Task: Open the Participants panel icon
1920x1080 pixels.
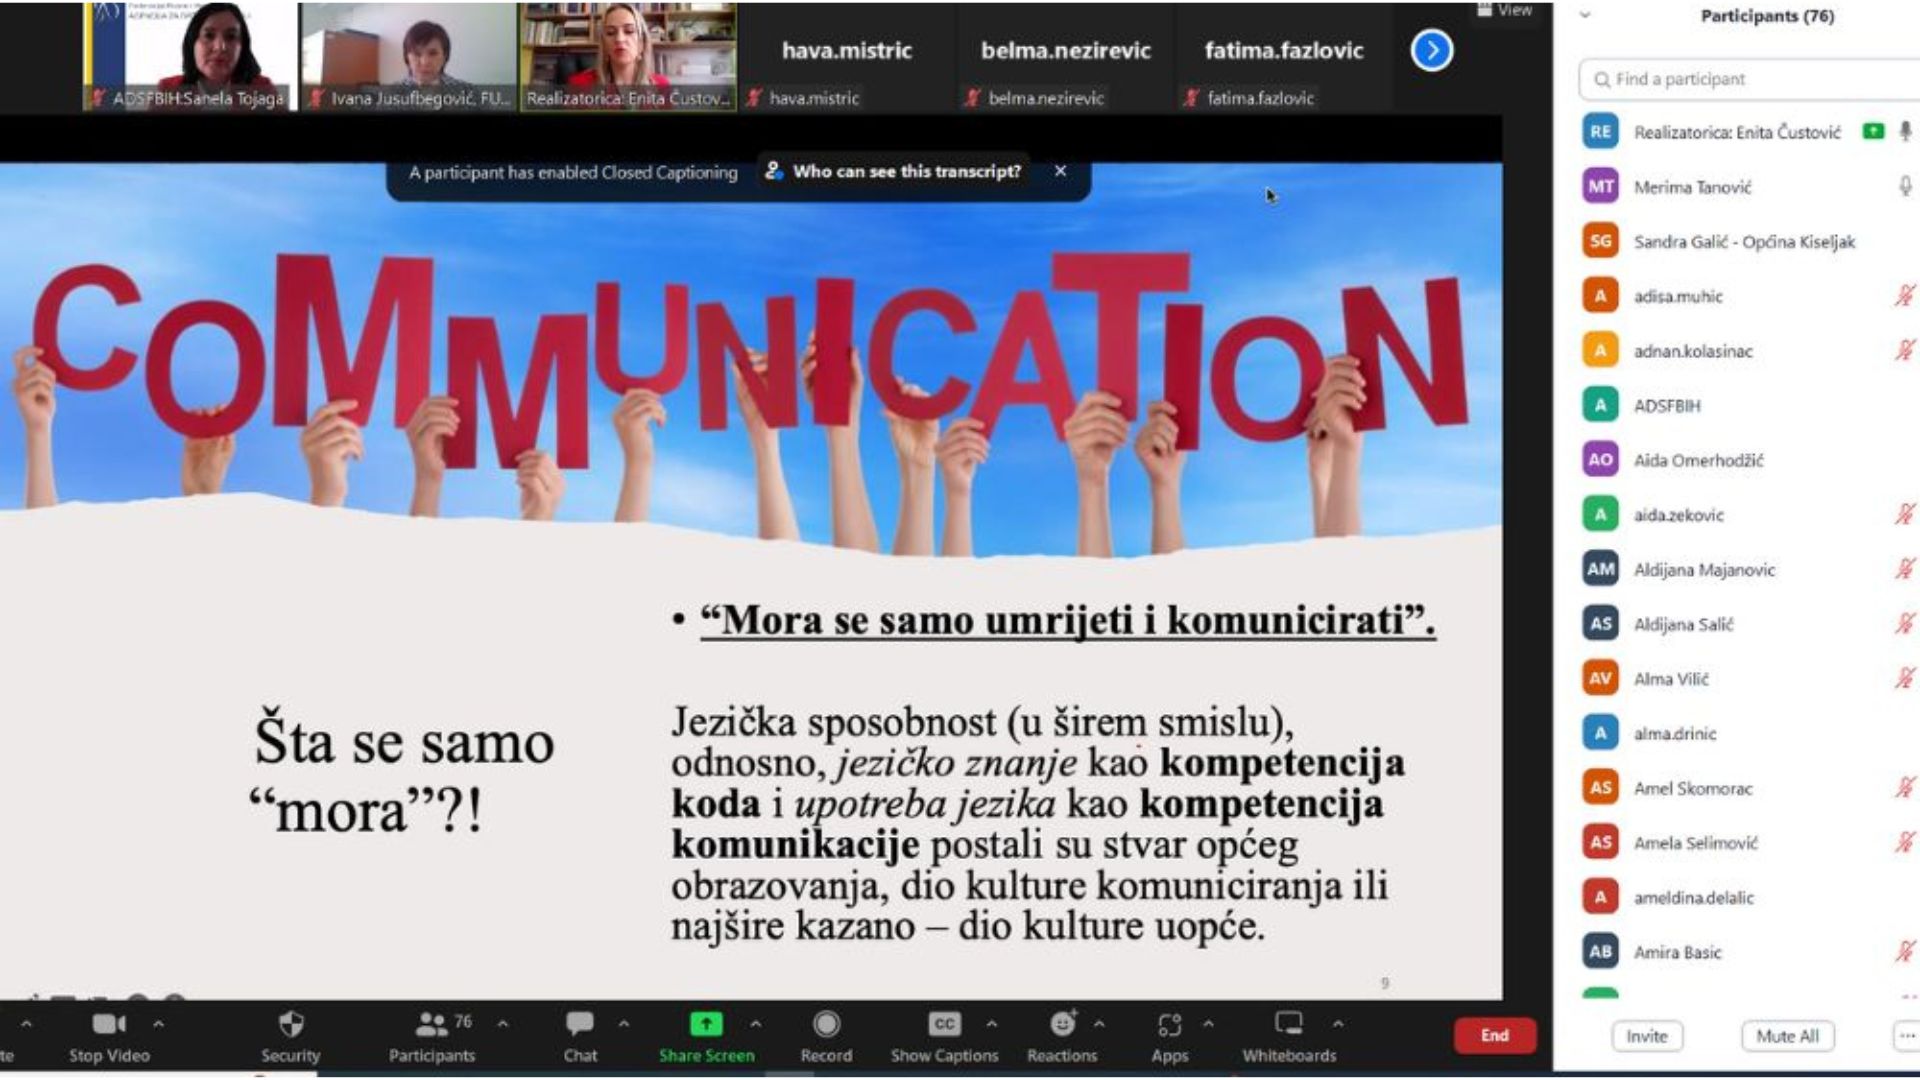Action: pos(432,1025)
